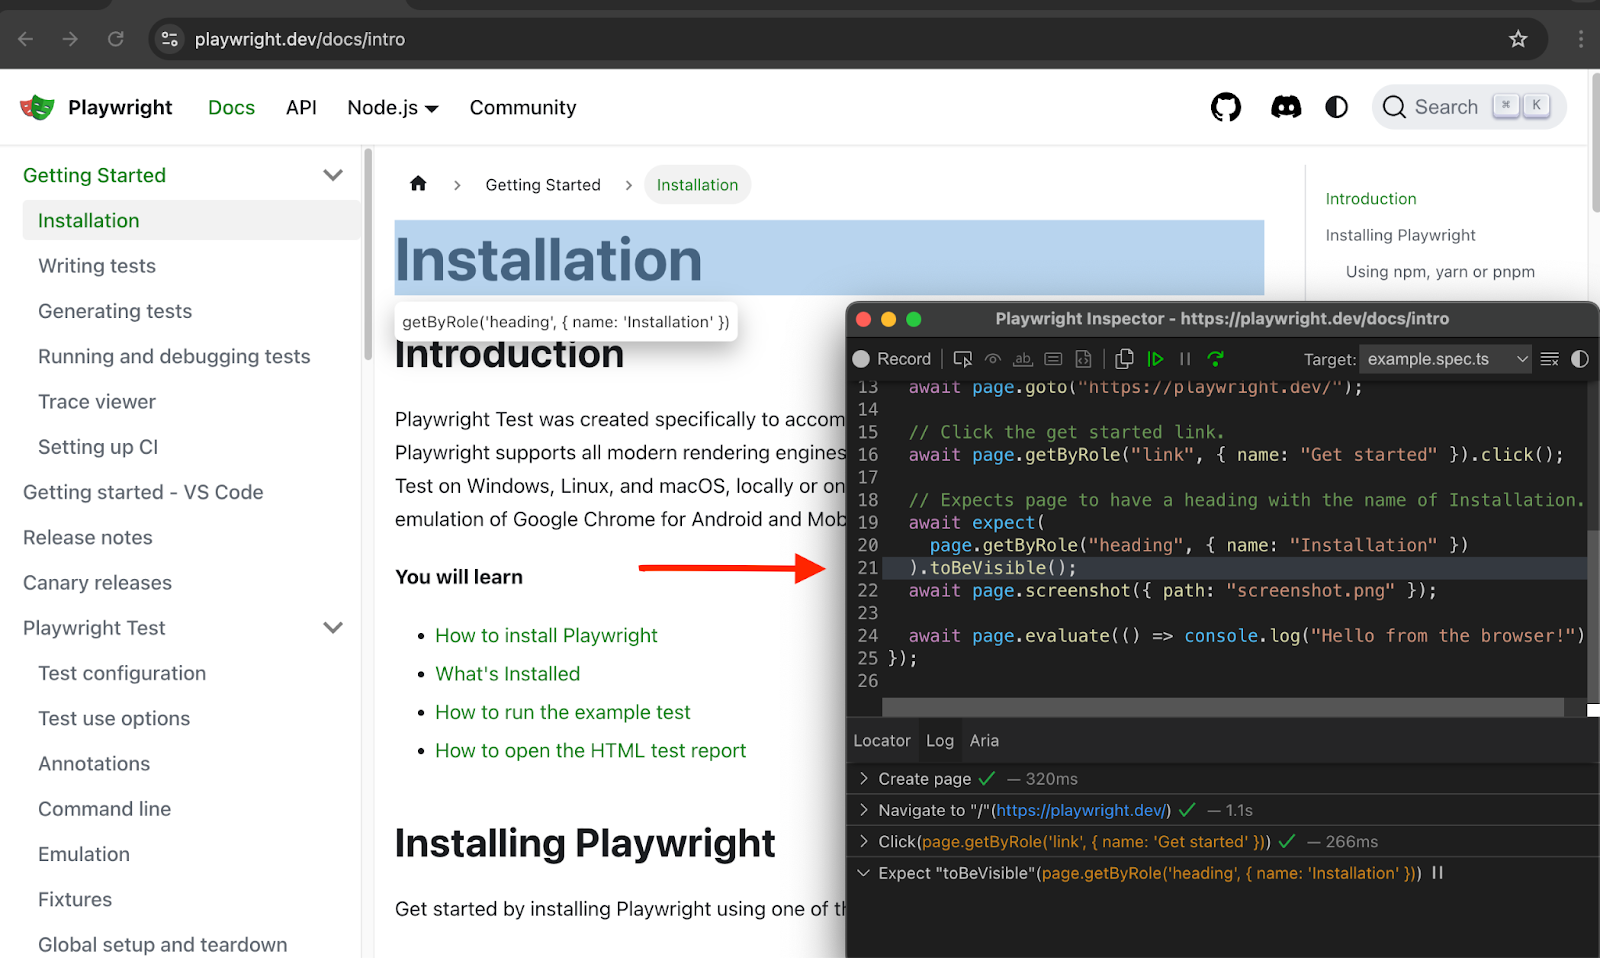This screenshot has width=1600, height=958.
Task: Select the Assert snapshot icon in Inspector
Action: [x=1083, y=359]
